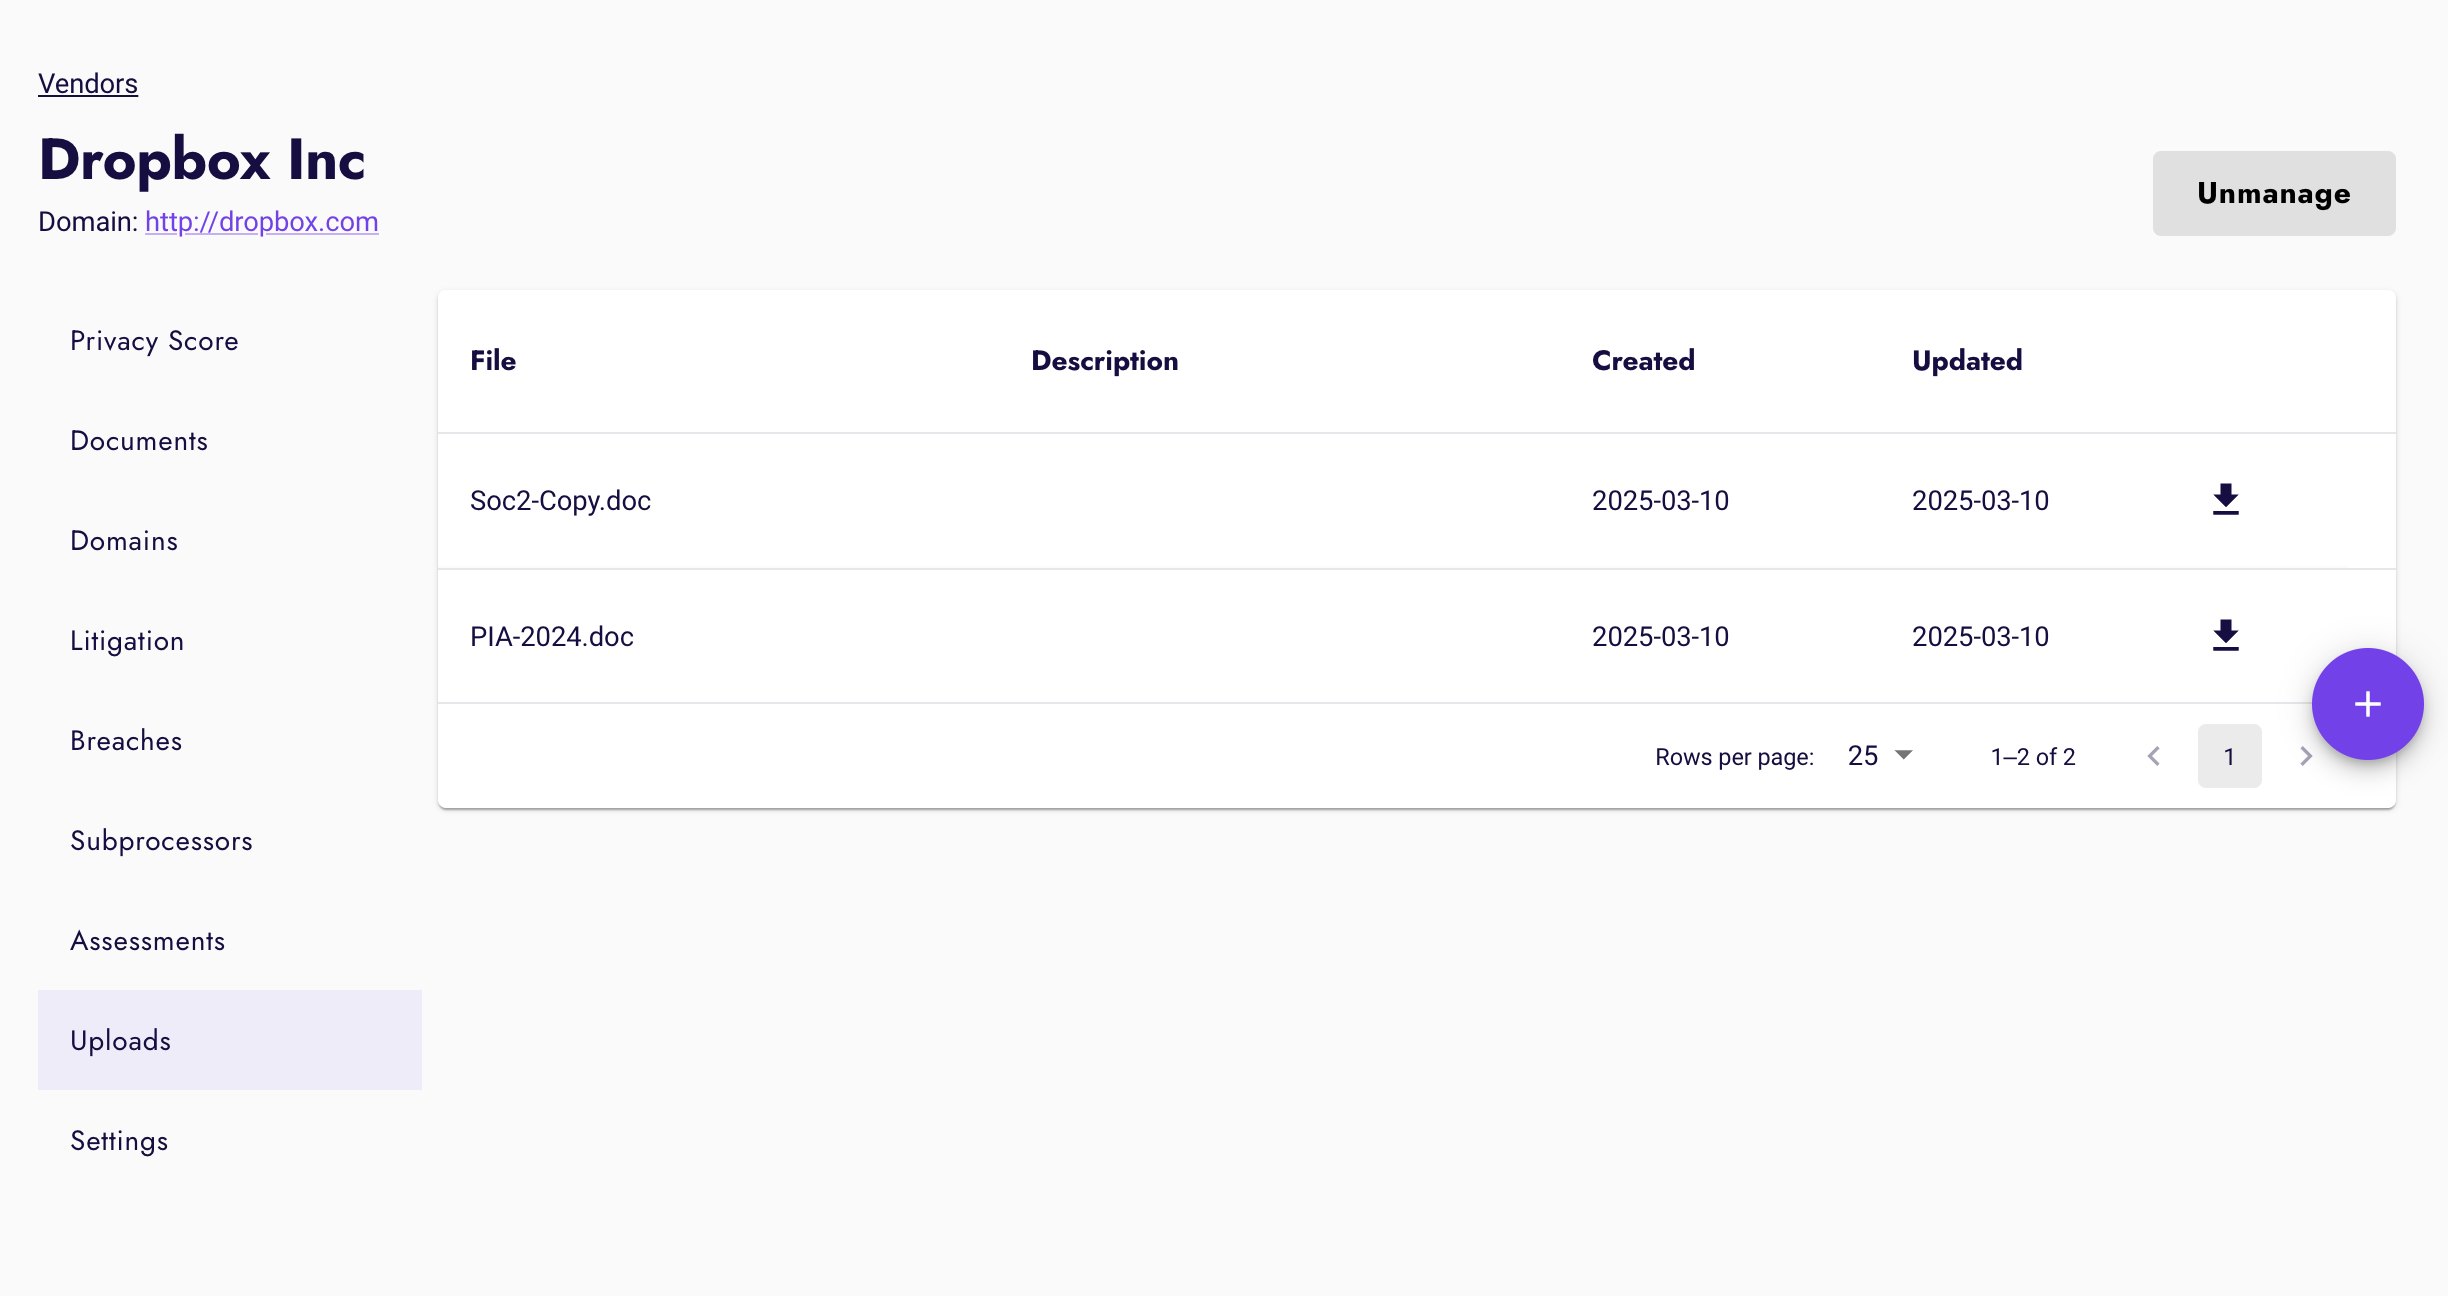
Task: Click the 1–2 of 2 count text
Action: (2033, 756)
